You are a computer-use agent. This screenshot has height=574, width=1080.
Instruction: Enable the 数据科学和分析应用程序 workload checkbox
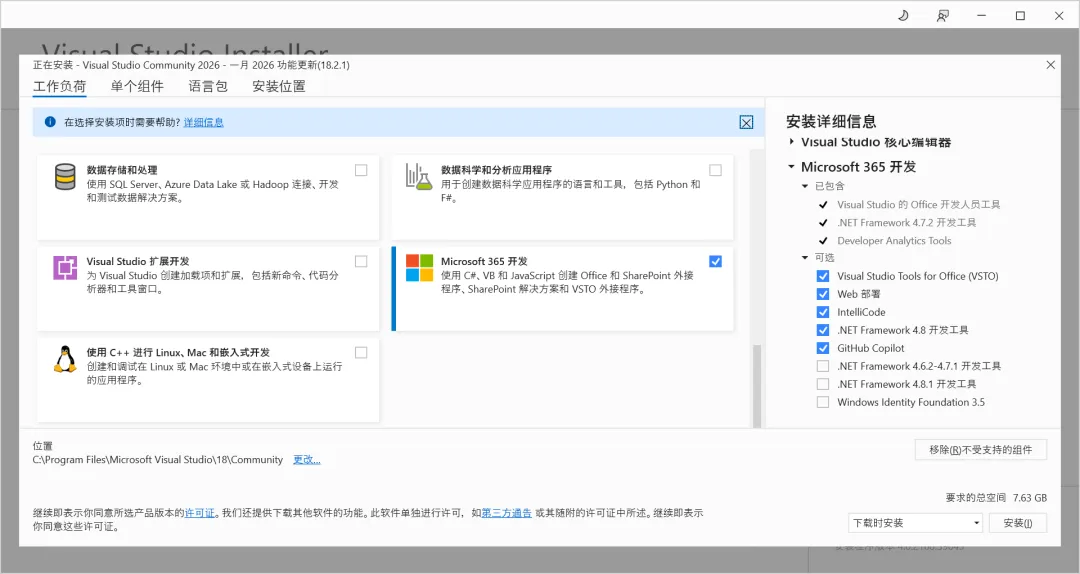coord(716,170)
